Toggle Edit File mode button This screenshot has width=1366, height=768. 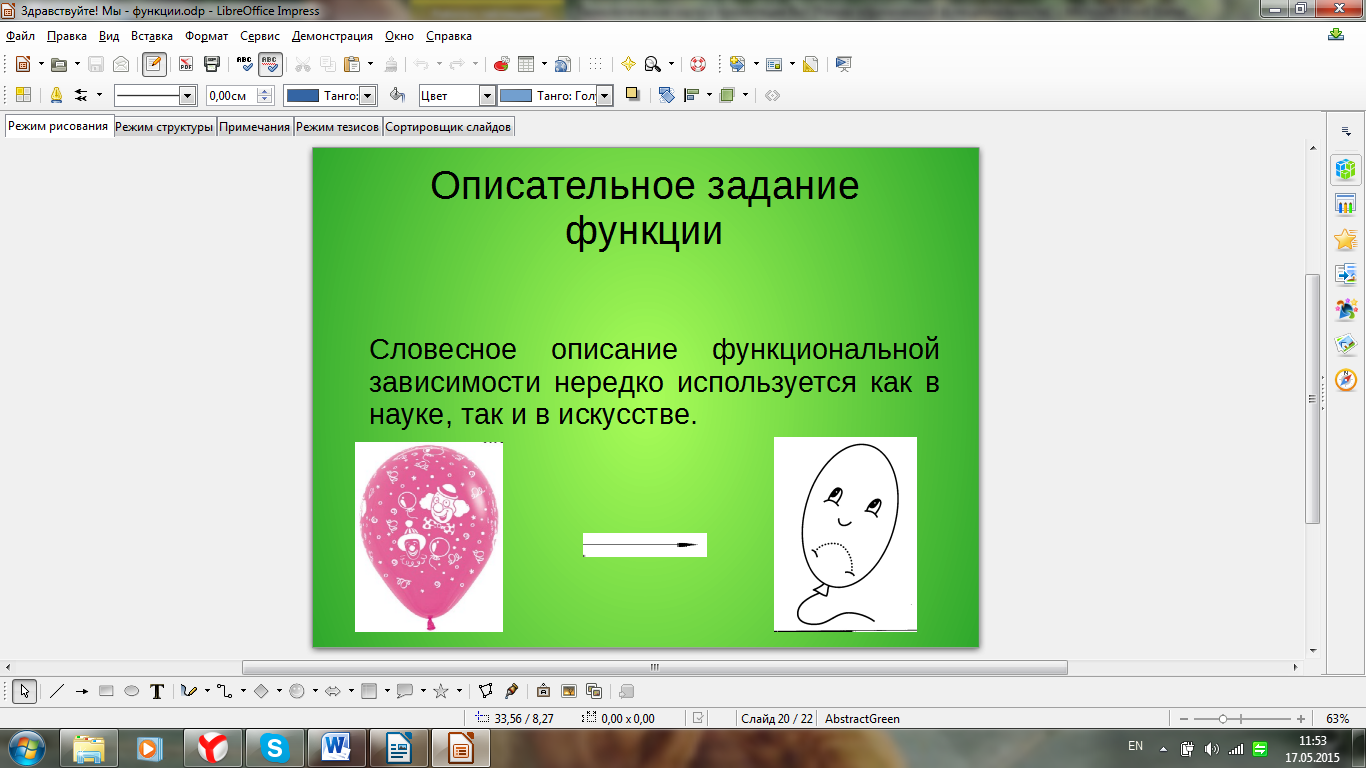tap(154, 64)
